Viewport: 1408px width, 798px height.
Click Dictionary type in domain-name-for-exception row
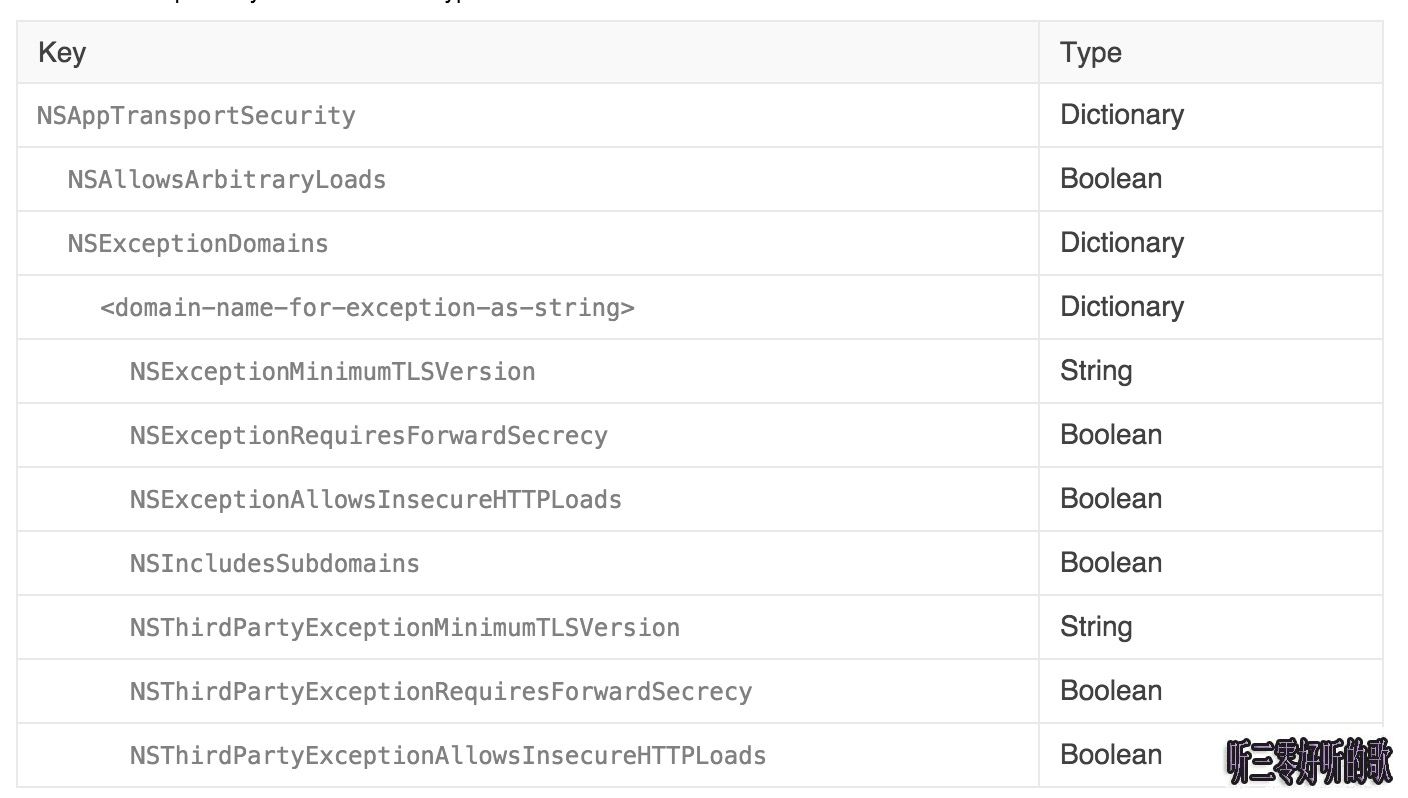point(1122,307)
